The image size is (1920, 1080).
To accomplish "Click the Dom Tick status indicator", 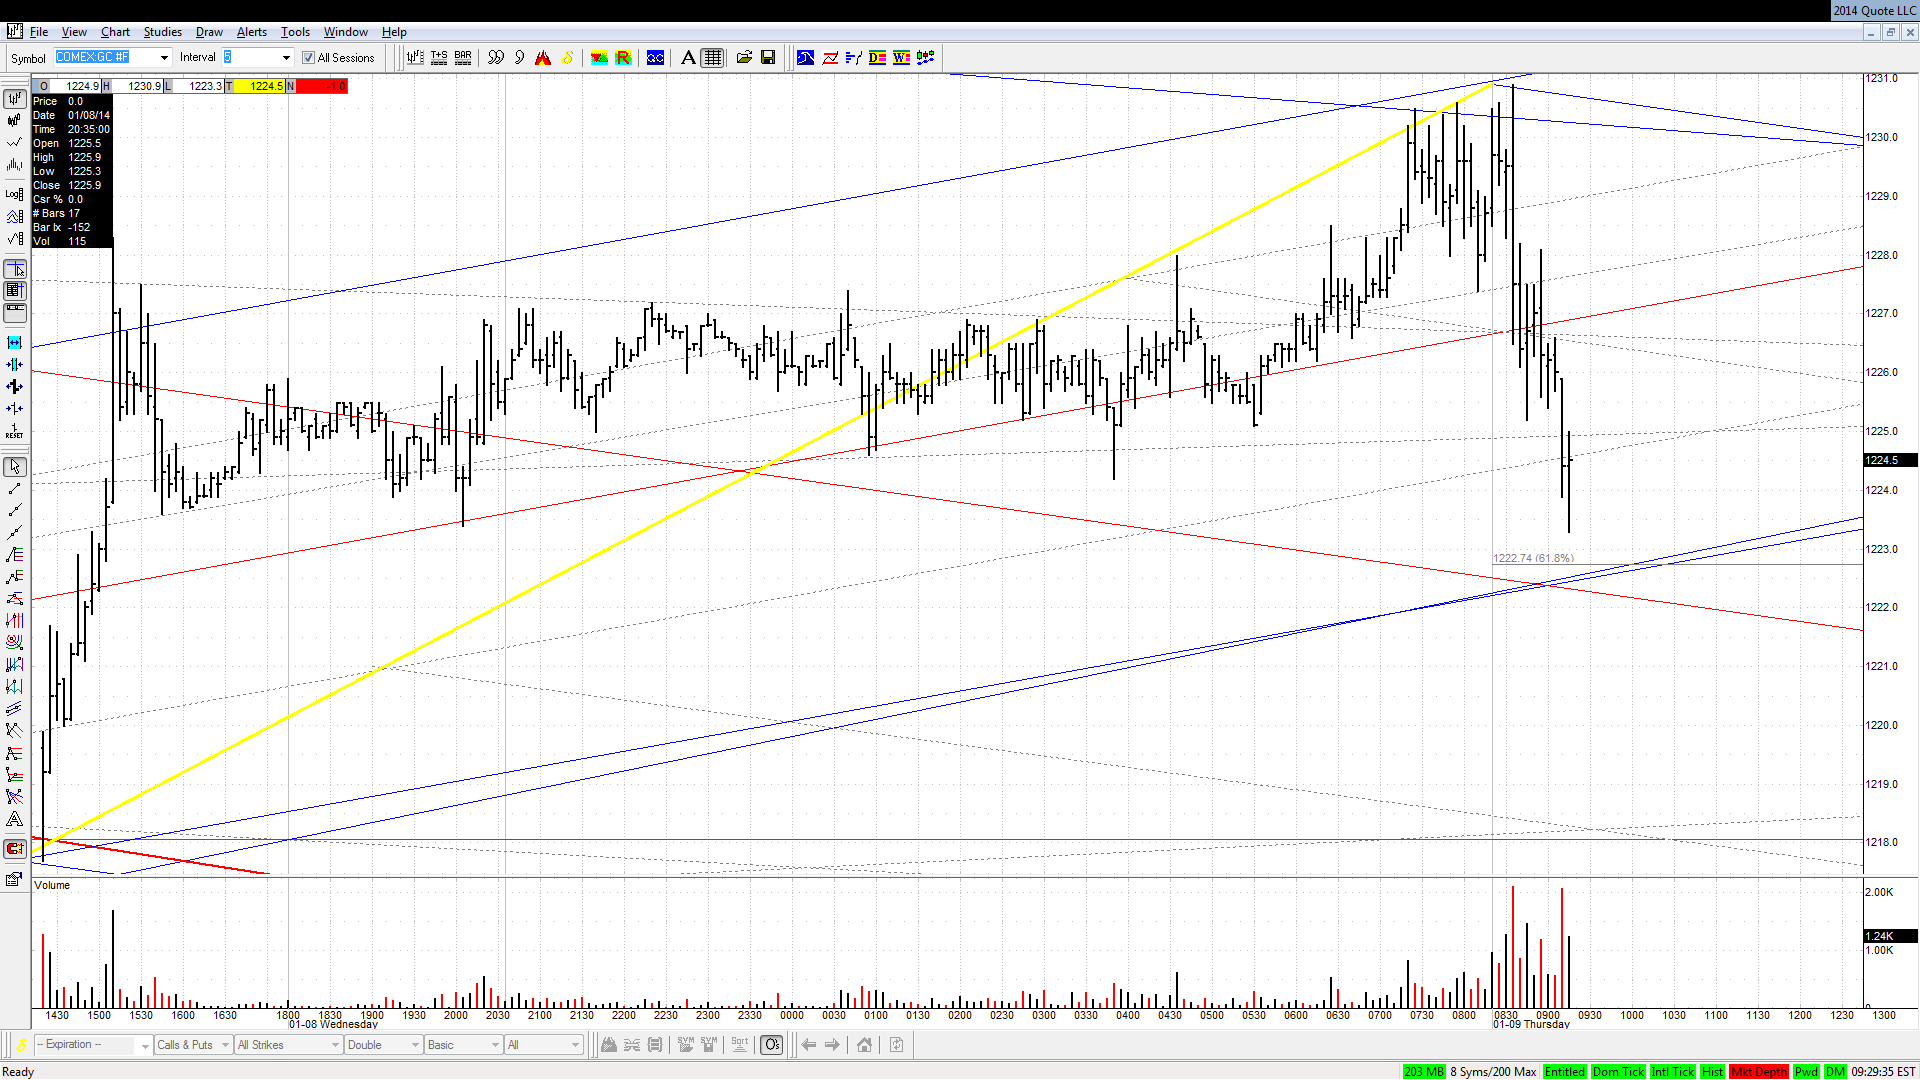I will click(1618, 1072).
